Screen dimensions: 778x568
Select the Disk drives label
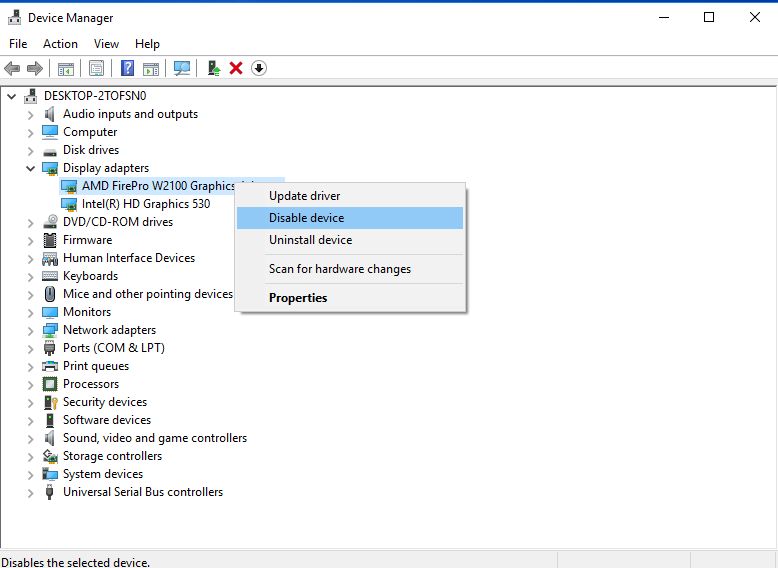[91, 150]
